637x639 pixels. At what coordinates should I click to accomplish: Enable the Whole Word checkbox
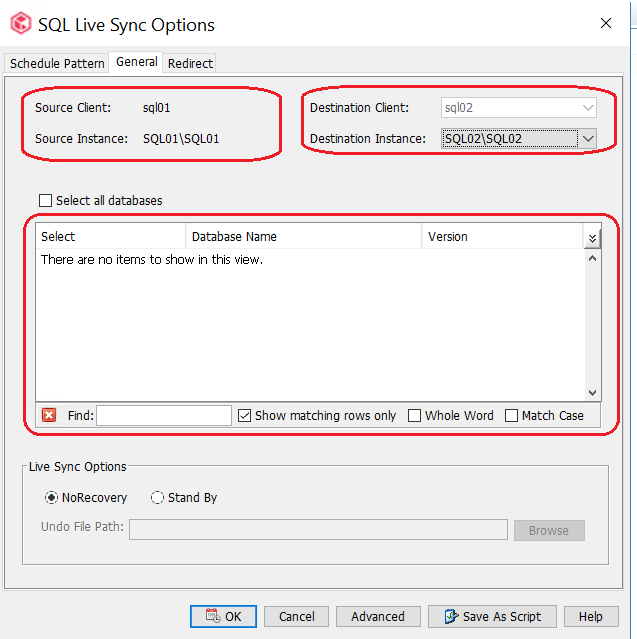click(414, 416)
